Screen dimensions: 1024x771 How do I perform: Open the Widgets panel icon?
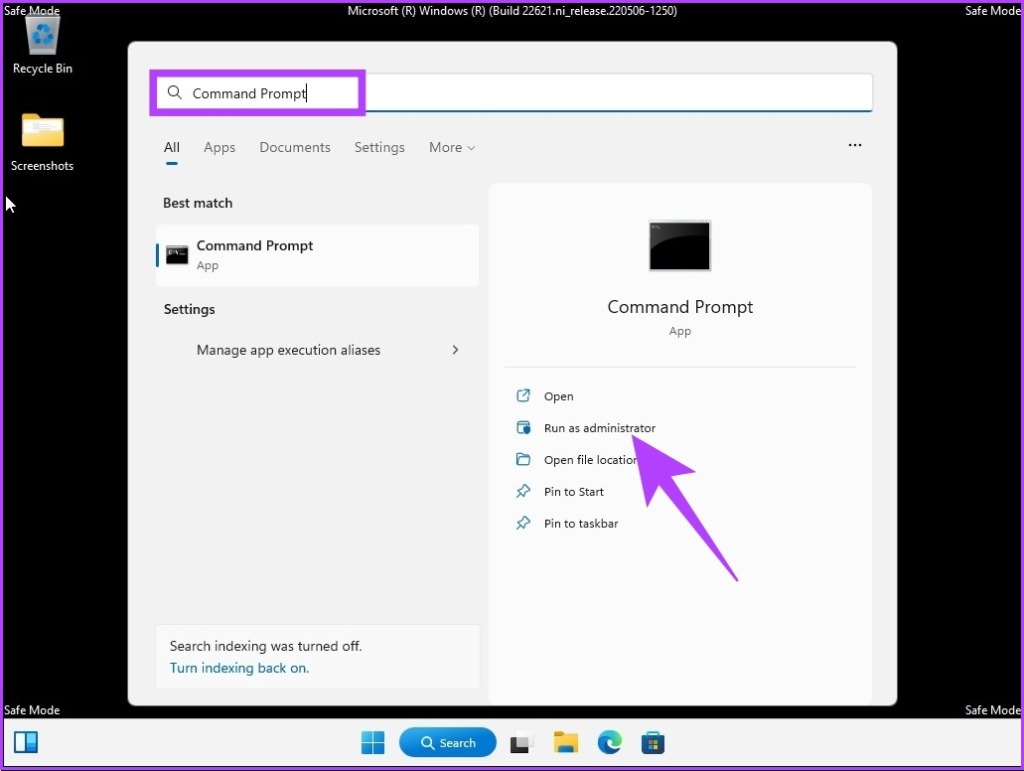click(x=26, y=742)
